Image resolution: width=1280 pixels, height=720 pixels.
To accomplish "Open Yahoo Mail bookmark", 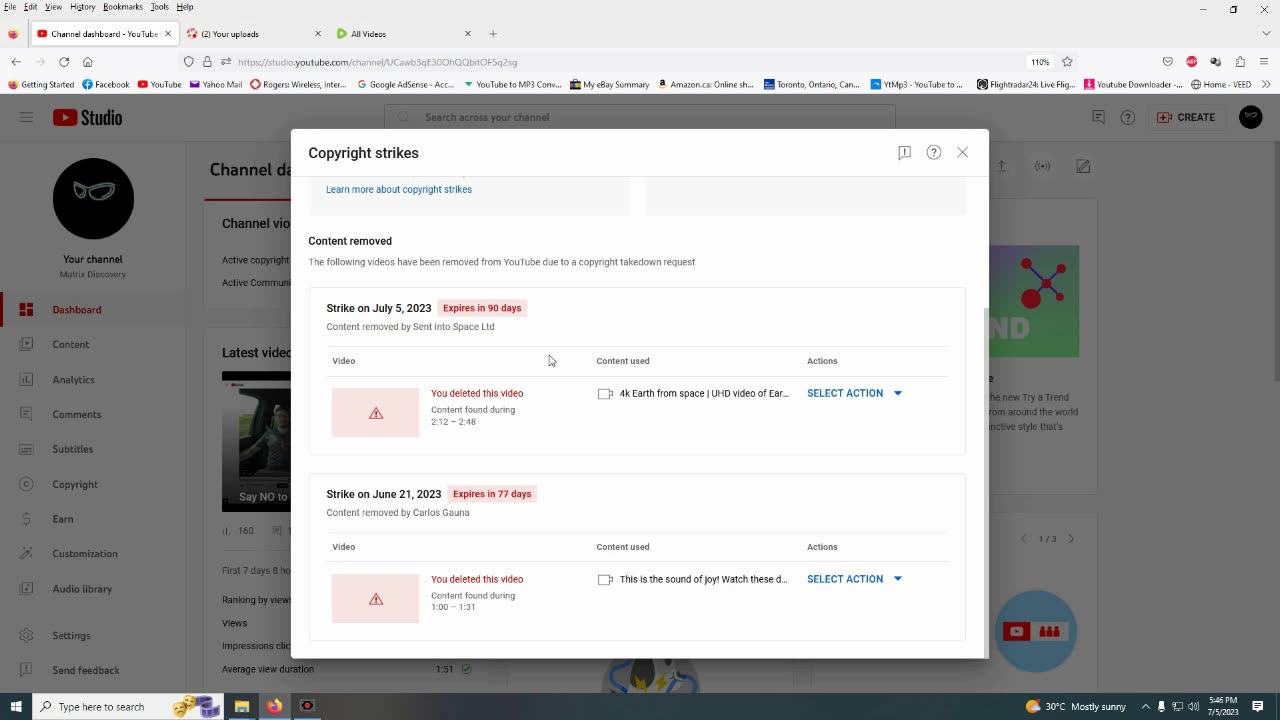I will click(215, 85).
